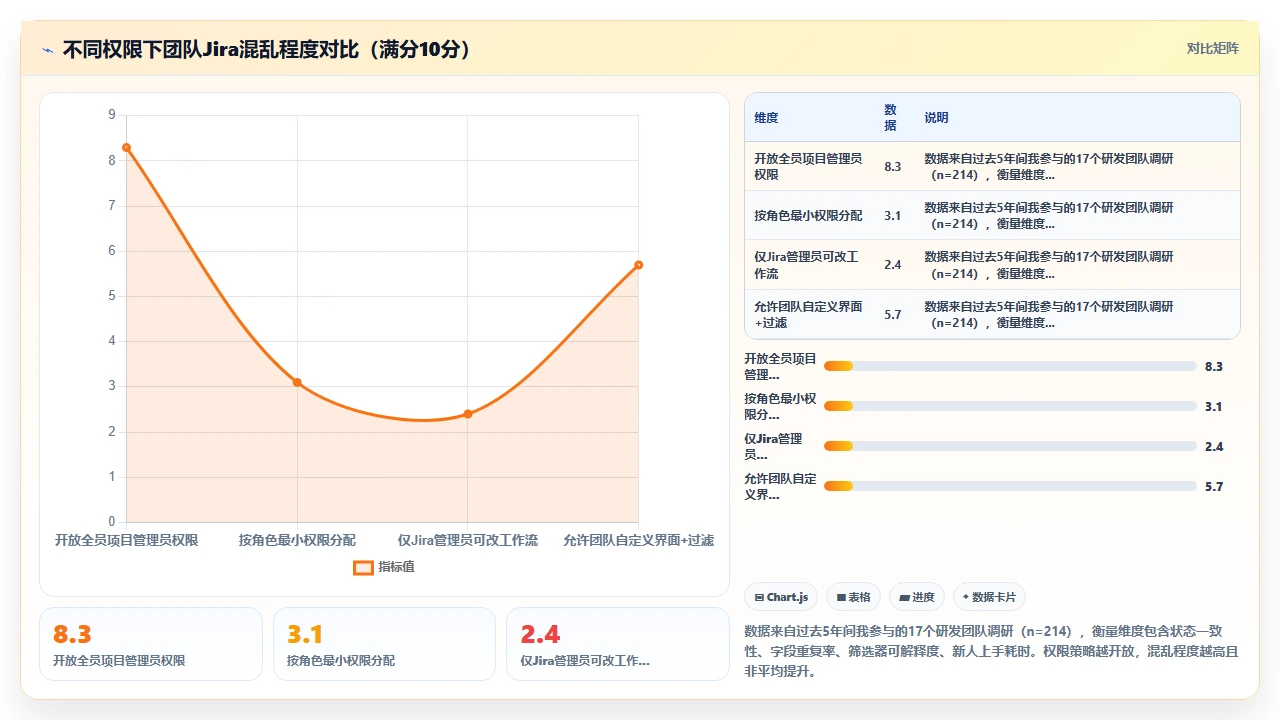Select the Chart.js tag chip
1280x720 pixels.
(781, 597)
